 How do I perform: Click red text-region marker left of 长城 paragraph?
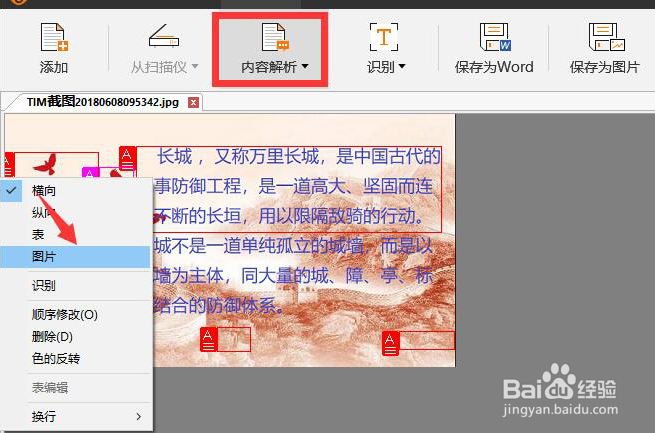[x=127, y=159]
